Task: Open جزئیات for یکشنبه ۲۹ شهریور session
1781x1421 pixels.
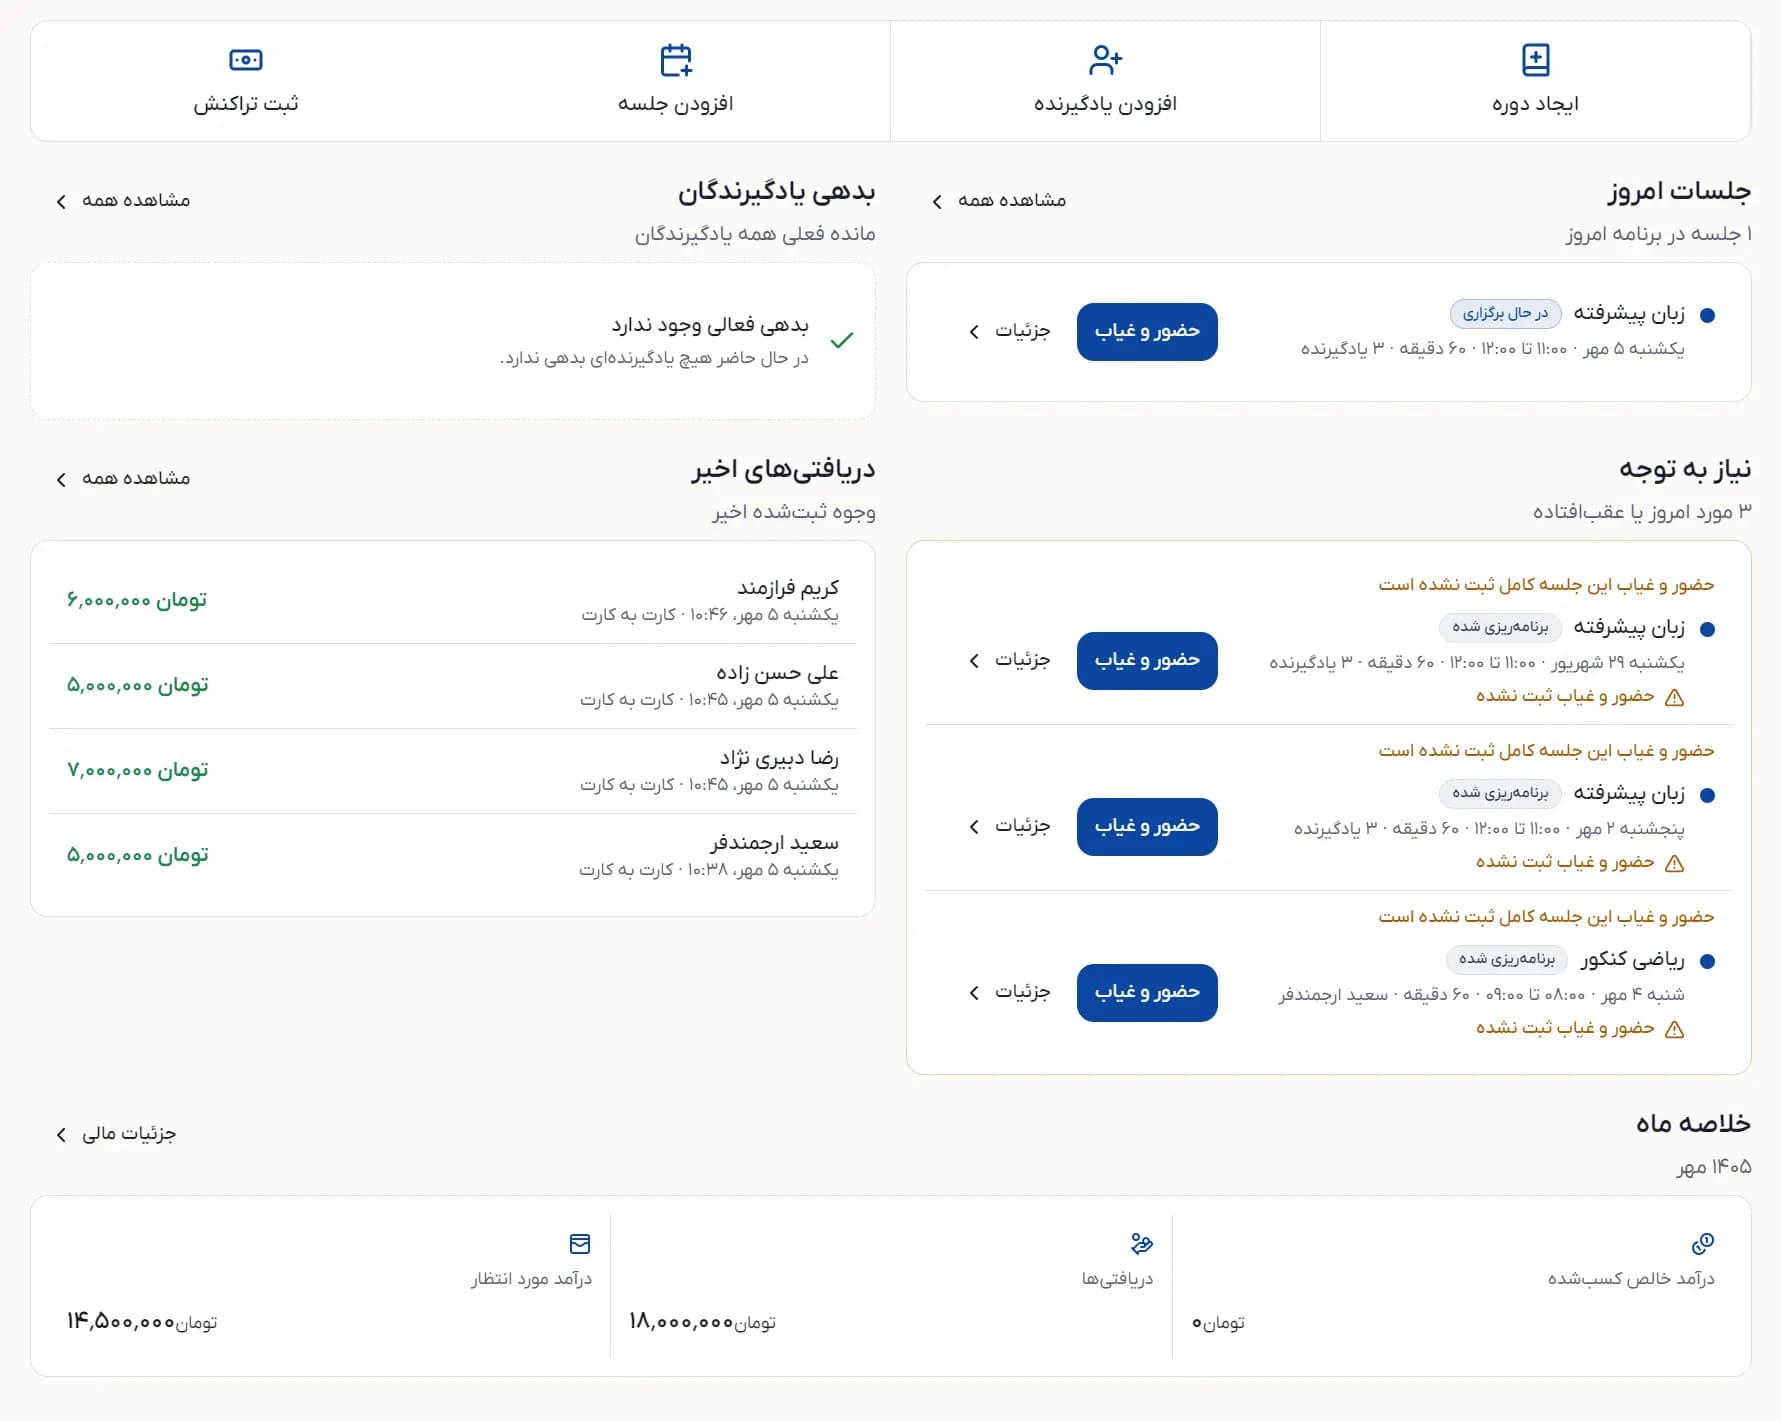Action: point(1009,660)
